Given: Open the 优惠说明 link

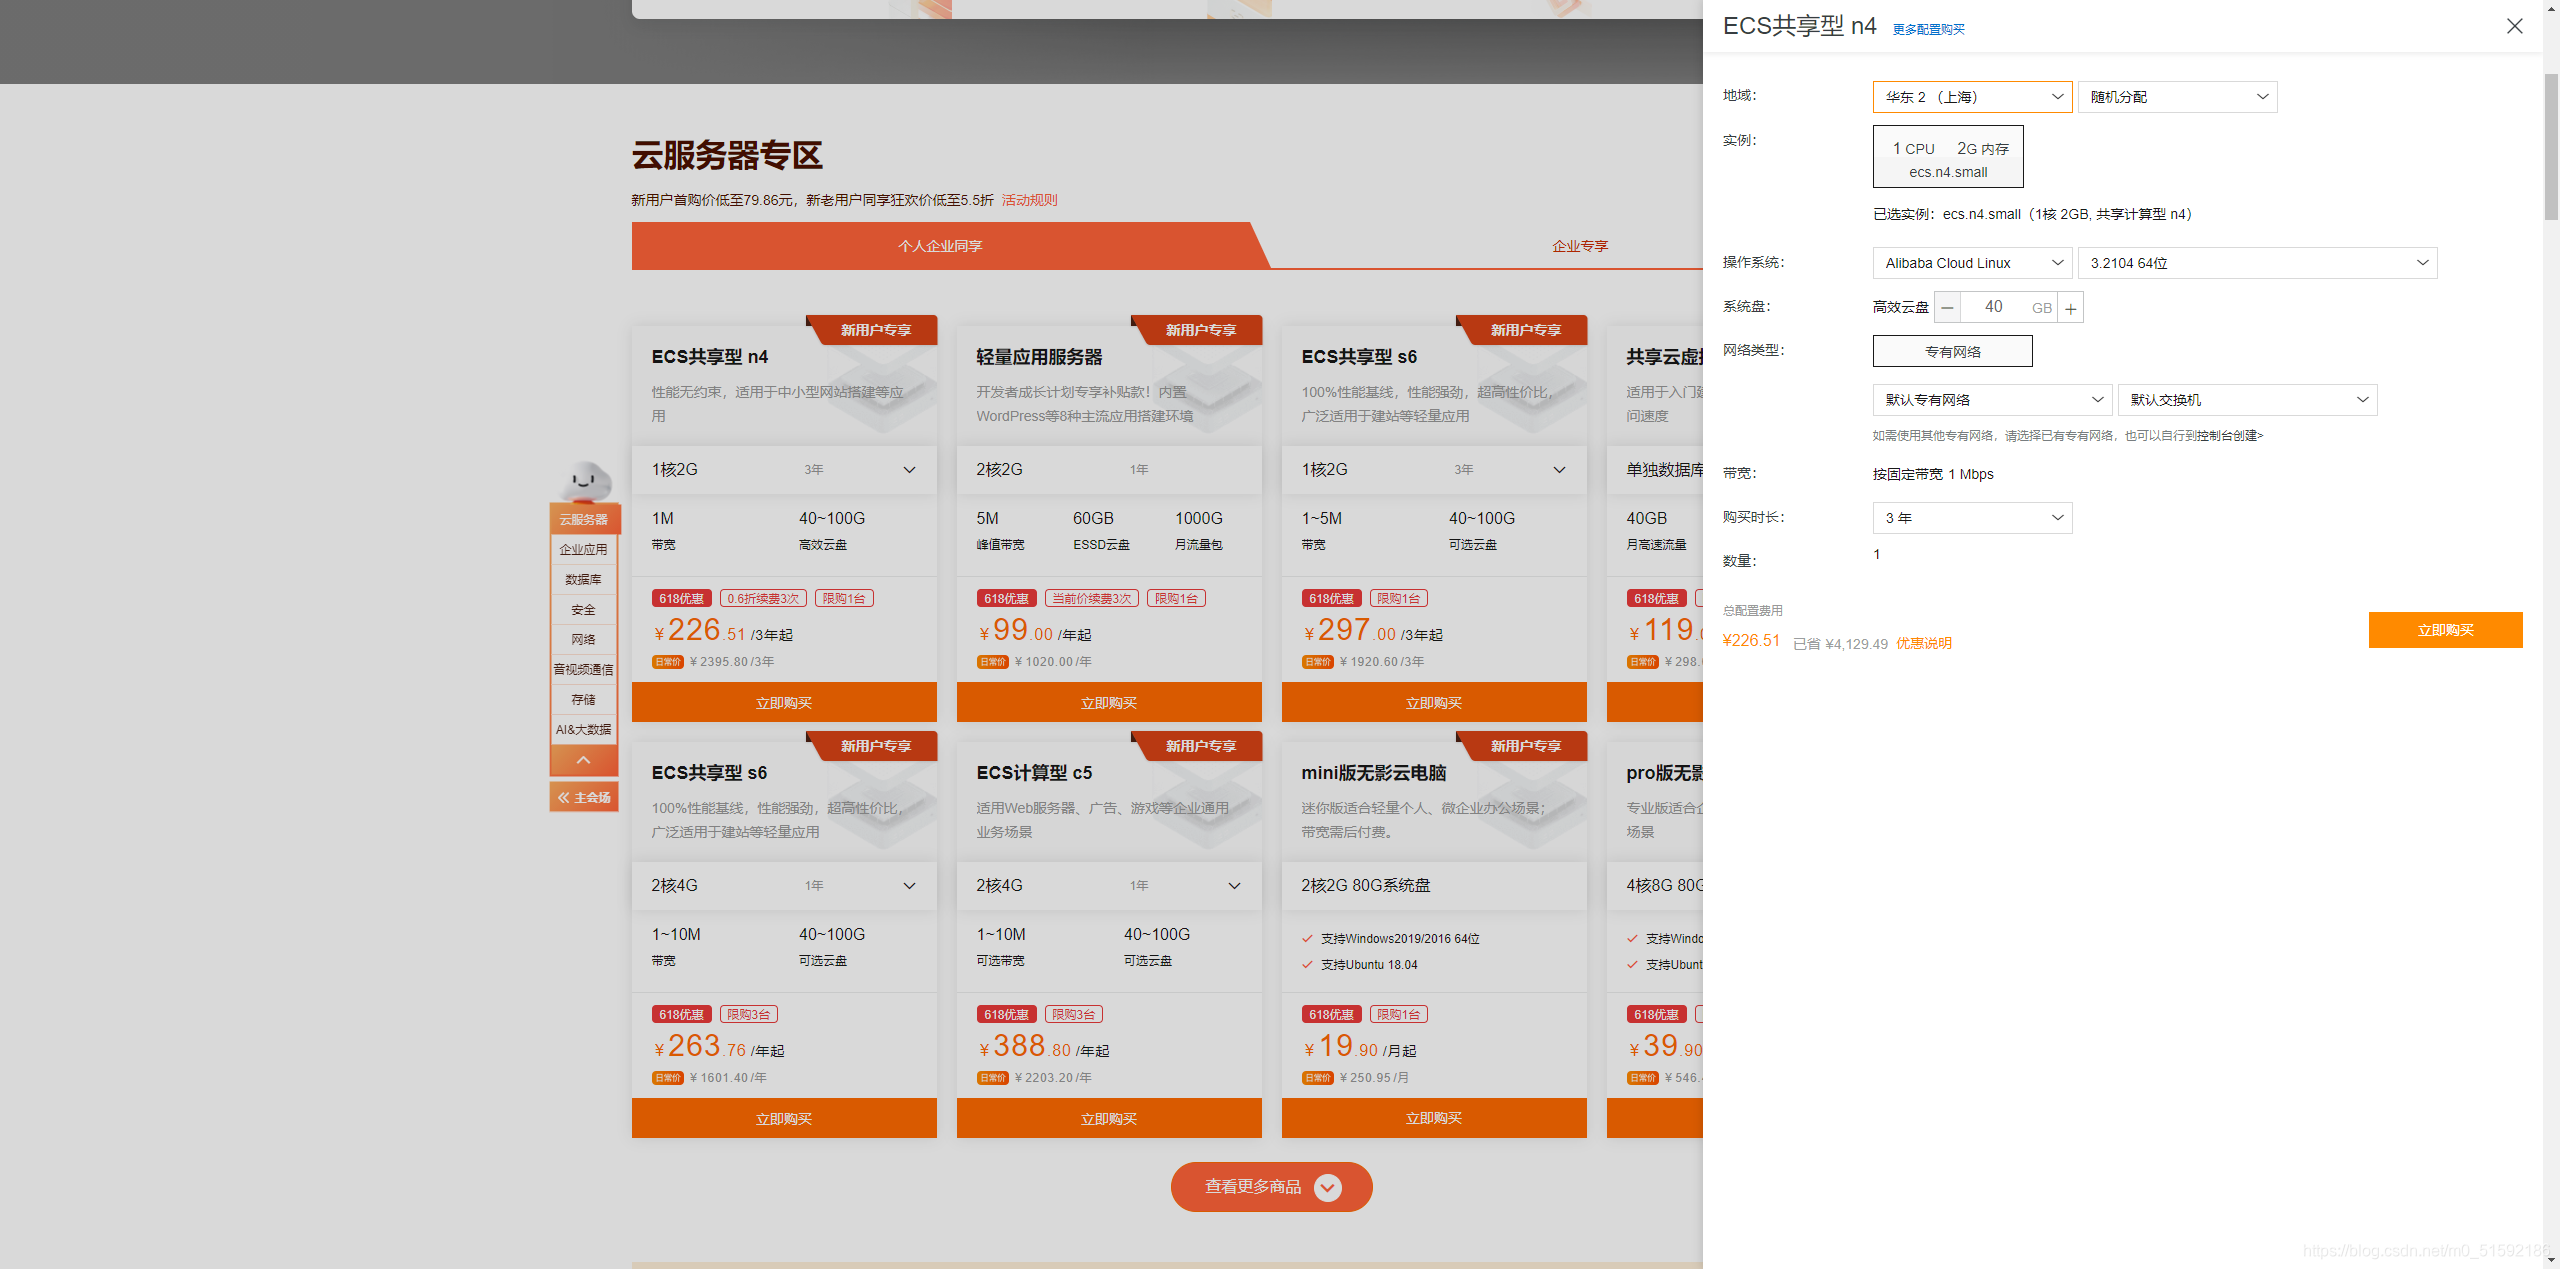Looking at the screenshot, I should (x=1924, y=643).
